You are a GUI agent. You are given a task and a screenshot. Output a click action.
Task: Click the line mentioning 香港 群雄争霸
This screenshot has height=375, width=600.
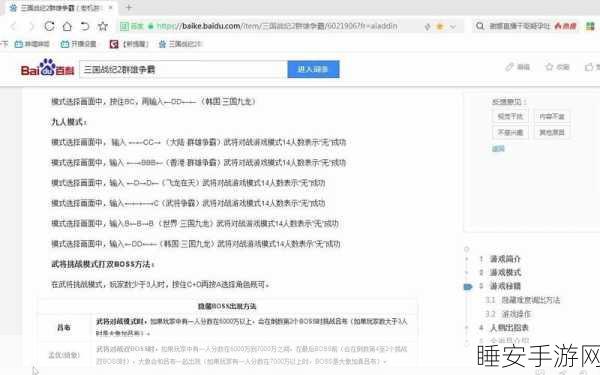pyautogui.click(x=199, y=163)
